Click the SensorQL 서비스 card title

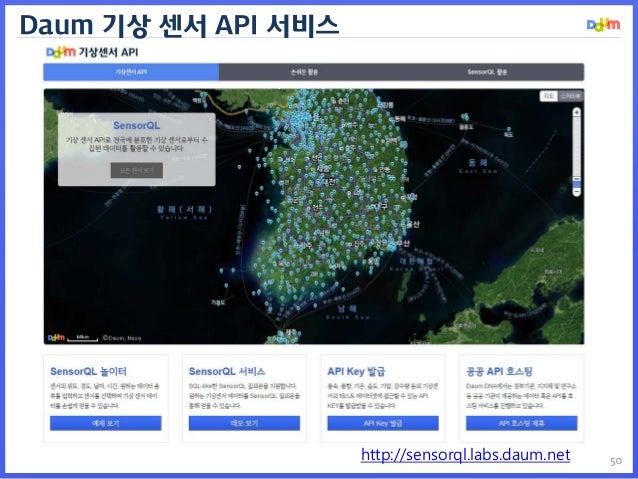pyautogui.click(x=227, y=371)
